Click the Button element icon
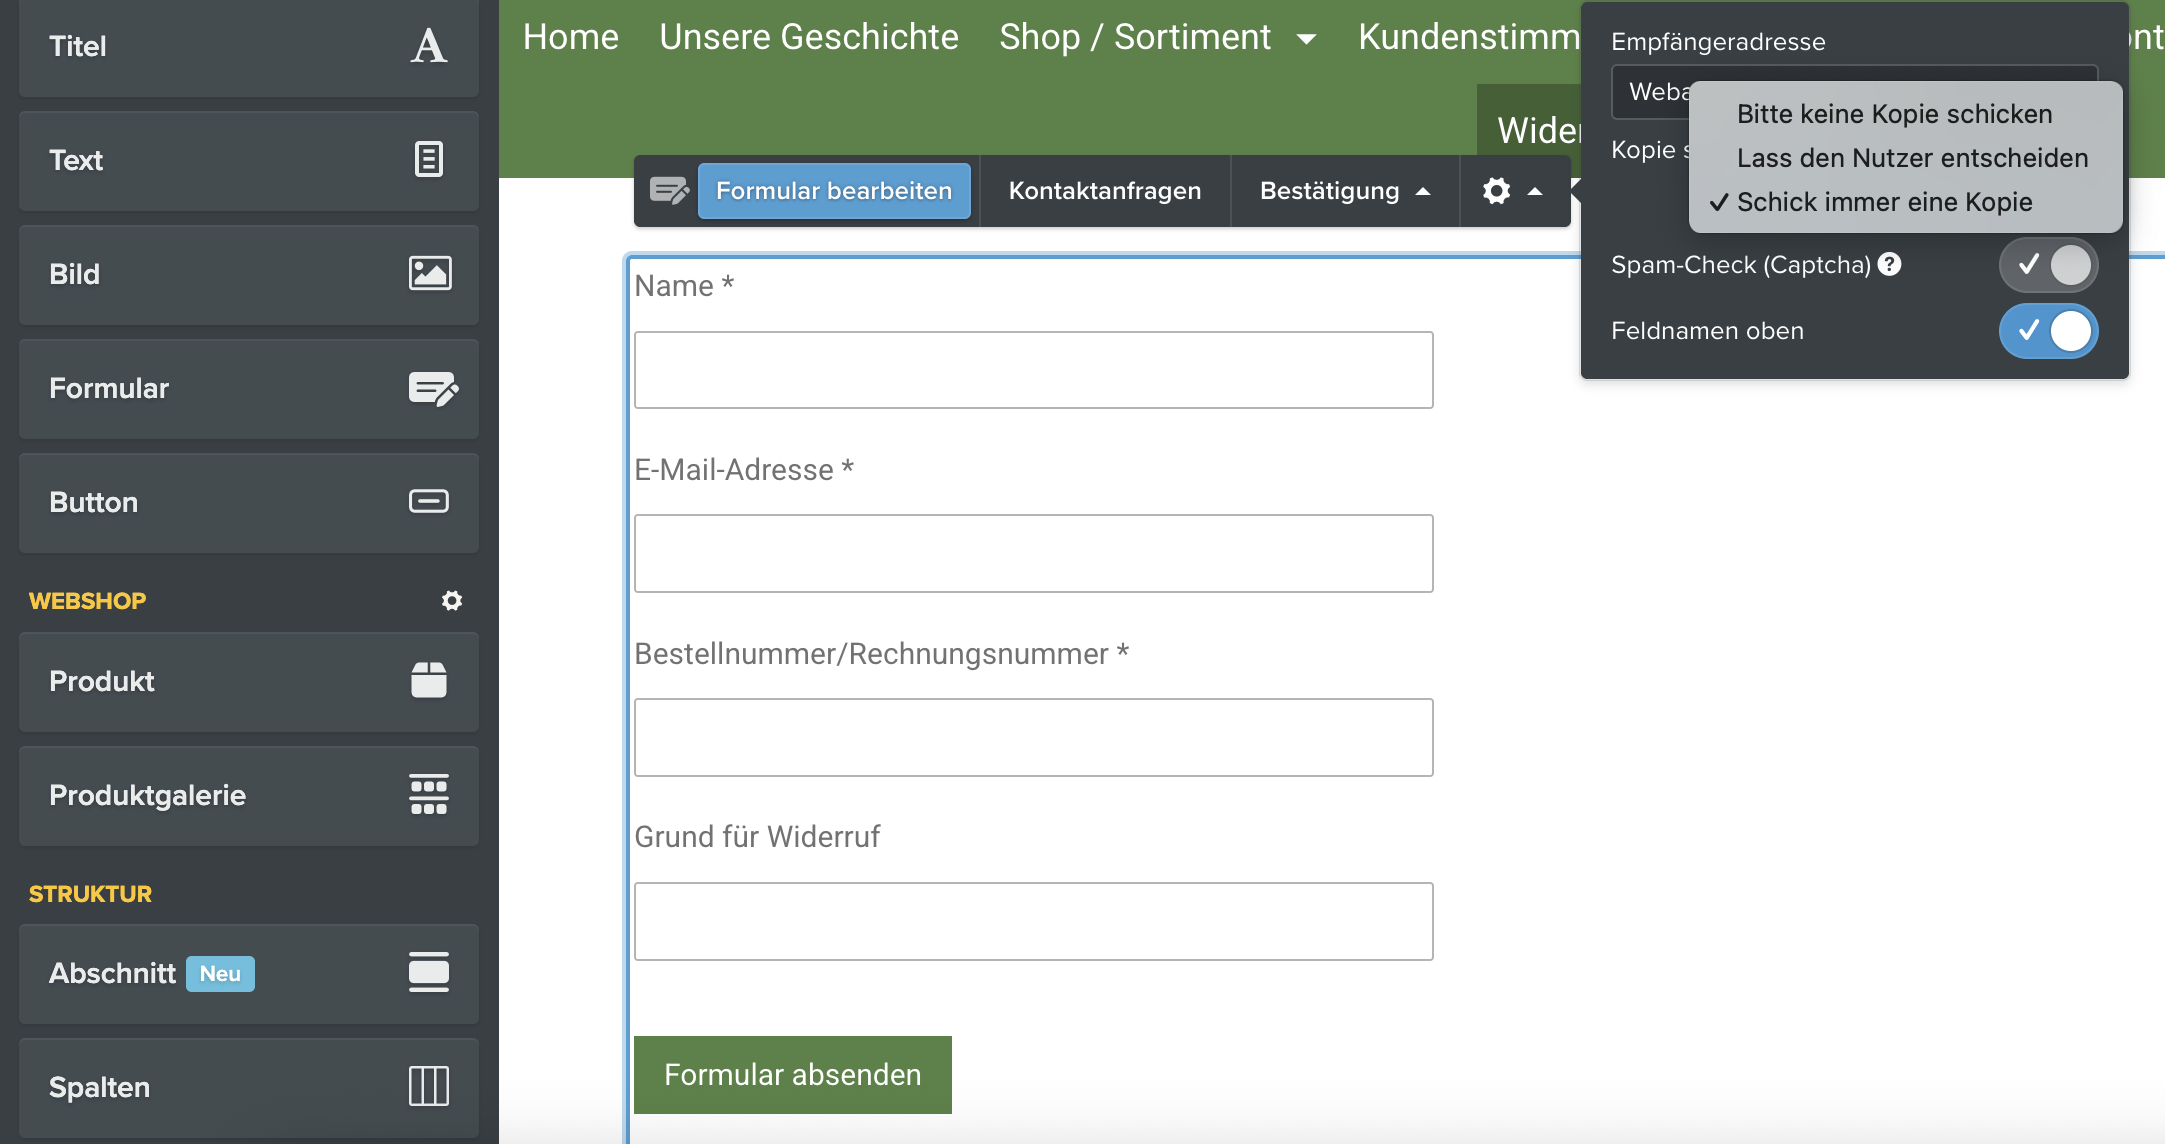 click(x=429, y=501)
